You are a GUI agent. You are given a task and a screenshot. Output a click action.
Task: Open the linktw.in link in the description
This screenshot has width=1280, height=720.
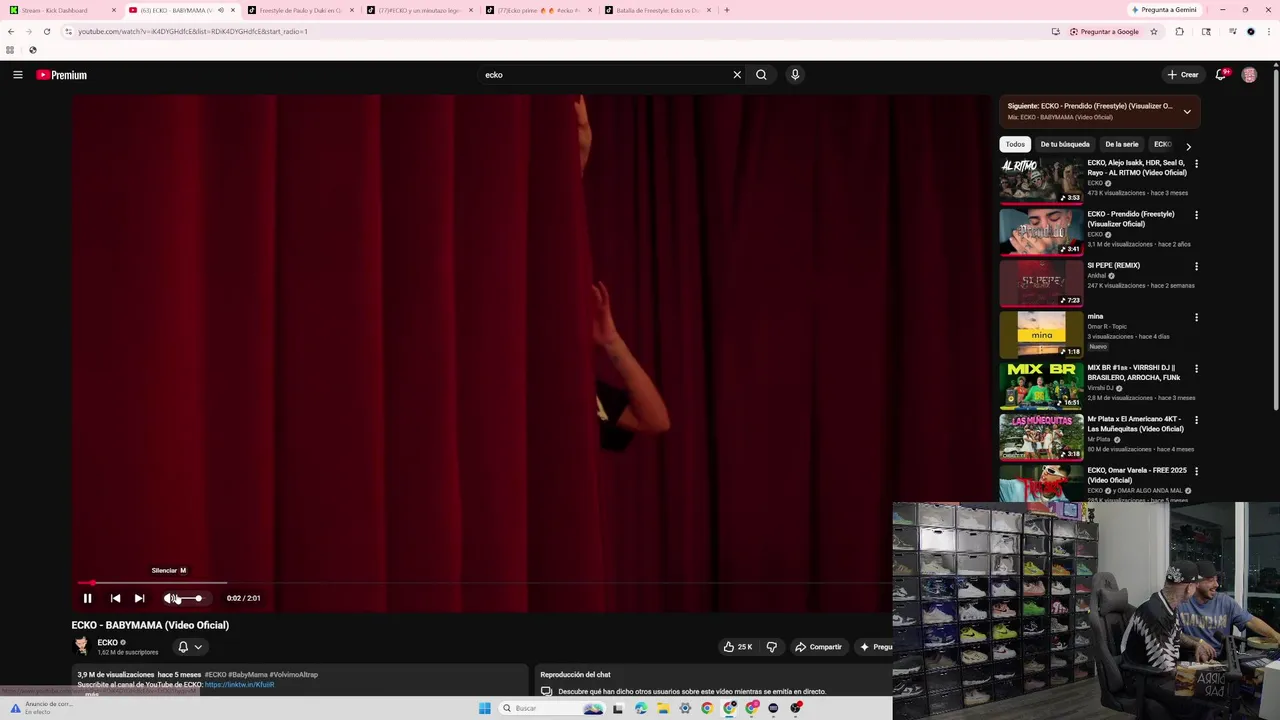[x=239, y=685]
